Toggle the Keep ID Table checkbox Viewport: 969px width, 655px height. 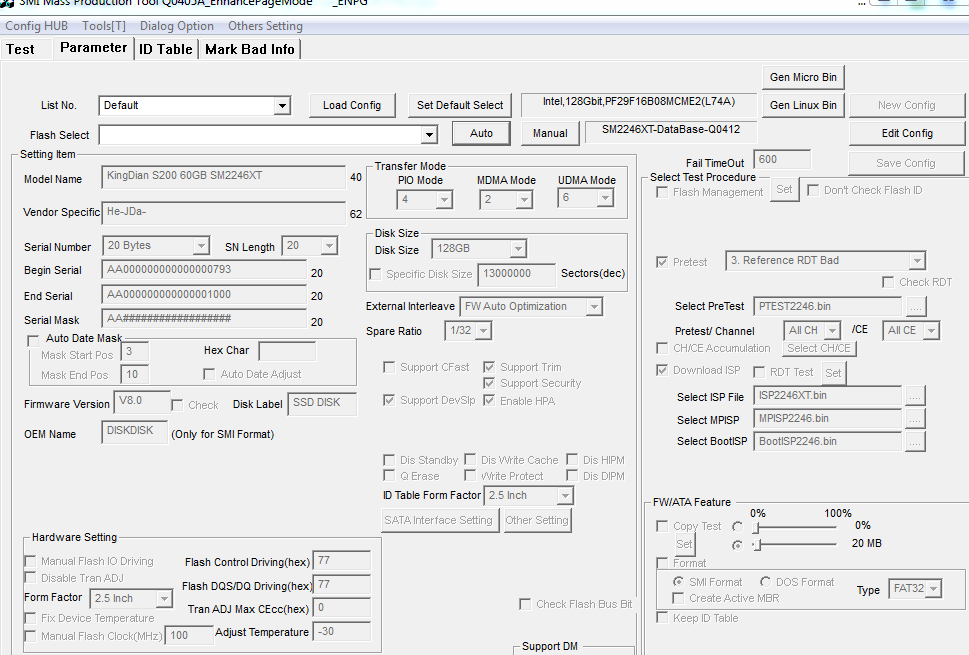click(662, 618)
